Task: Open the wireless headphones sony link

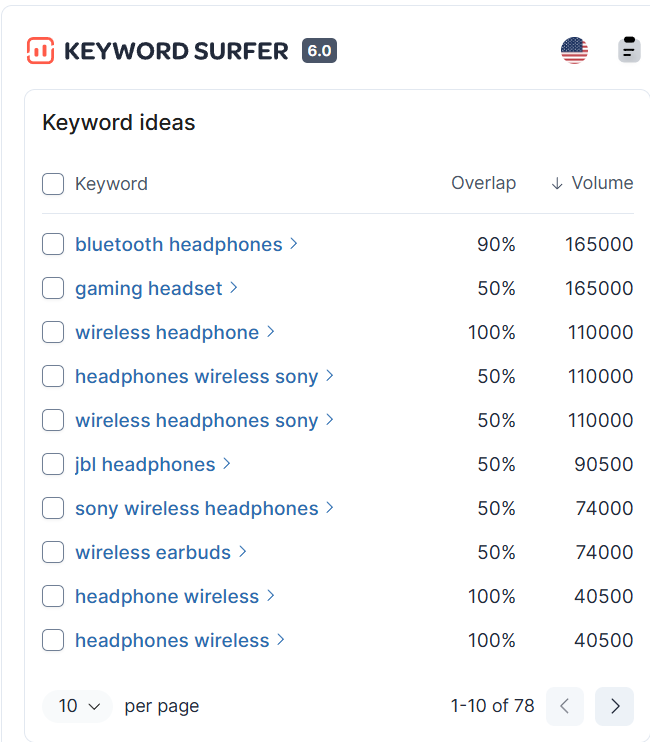Action: pyautogui.click(x=196, y=420)
